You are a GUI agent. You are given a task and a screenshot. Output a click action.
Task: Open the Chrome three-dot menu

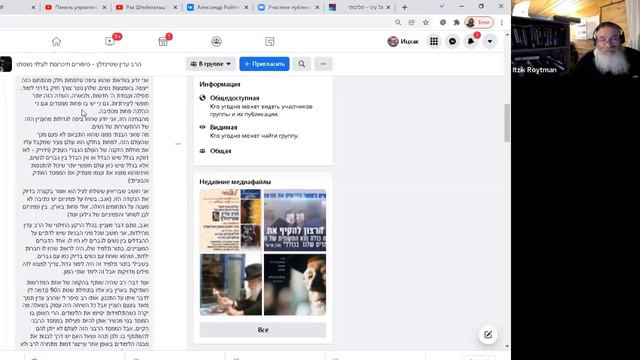pos(502,22)
